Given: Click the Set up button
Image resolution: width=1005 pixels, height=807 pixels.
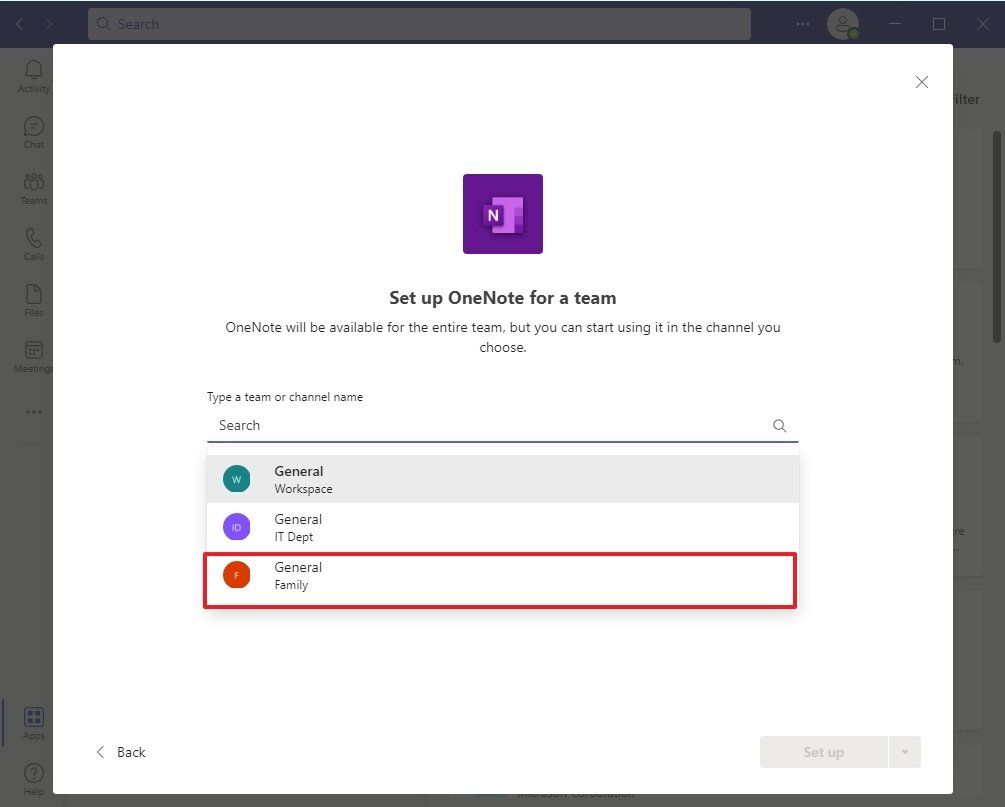Looking at the screenshot, I should pyautogui.click(x=824, y=751).
